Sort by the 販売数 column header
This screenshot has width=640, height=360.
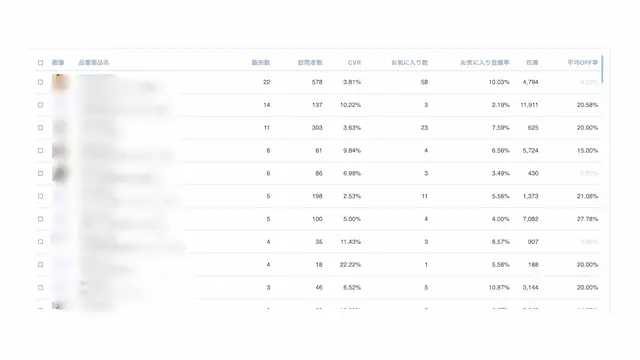tap(261, 62)
